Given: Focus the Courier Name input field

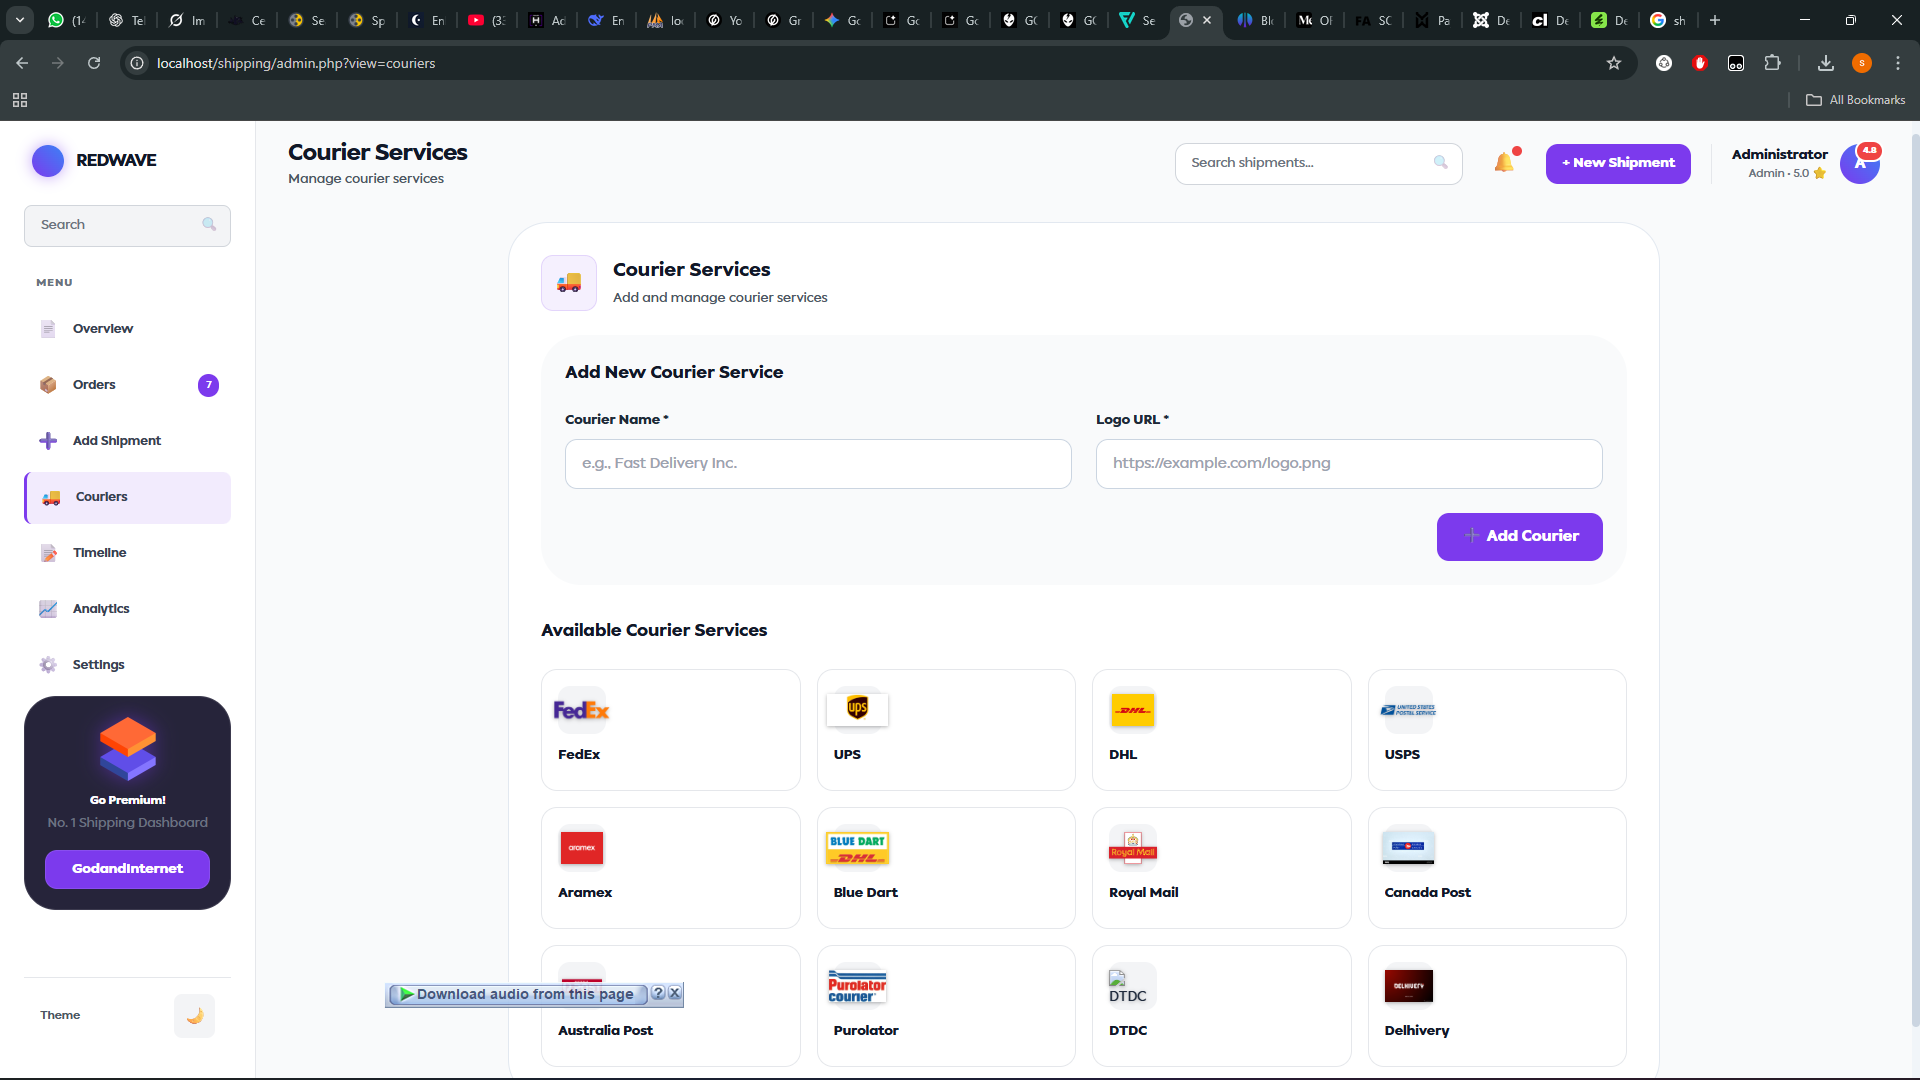Looking at the screenshot, I should (817, 464).
